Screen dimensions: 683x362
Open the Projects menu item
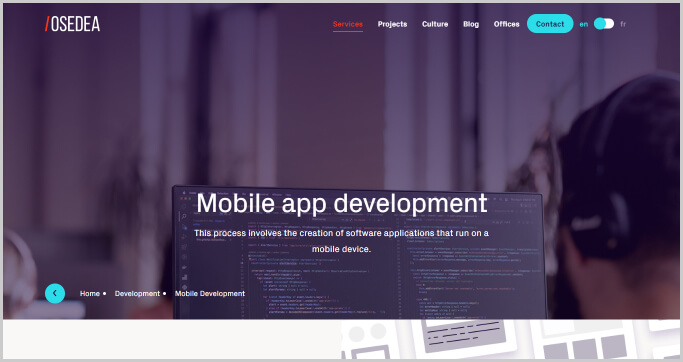click(392, 24)
